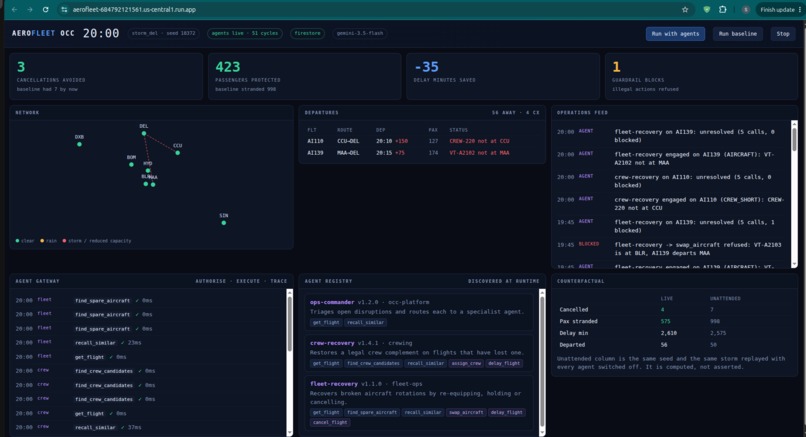Viewport: 806px width, 437px height.
Task: Click gateway row recall_similar 37ms
Action: point(148,427)
